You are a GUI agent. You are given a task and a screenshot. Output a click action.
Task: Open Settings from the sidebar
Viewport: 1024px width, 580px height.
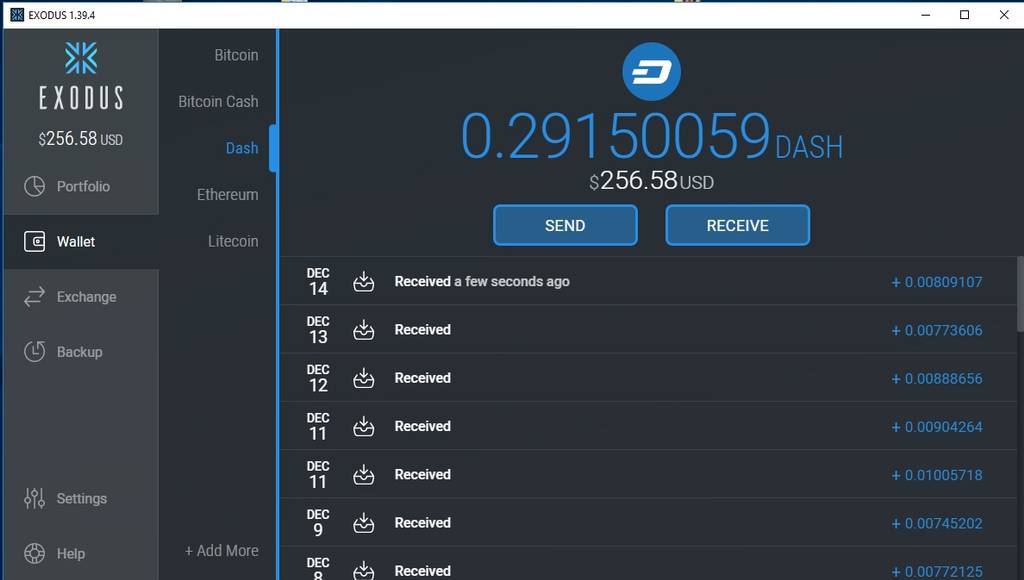click(81, 498)
